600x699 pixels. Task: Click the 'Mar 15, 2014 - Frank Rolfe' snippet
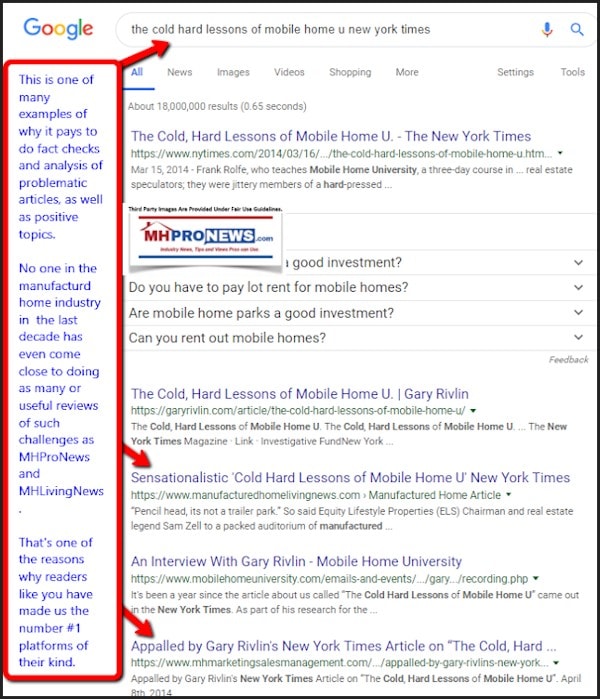(x=351, y=177)
